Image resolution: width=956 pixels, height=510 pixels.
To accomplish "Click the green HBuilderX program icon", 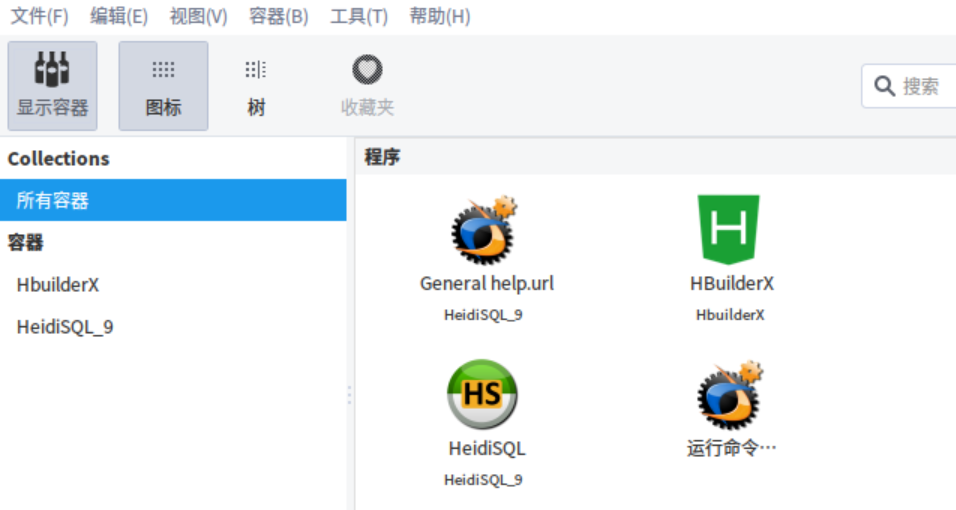I will tap(729, 229).
